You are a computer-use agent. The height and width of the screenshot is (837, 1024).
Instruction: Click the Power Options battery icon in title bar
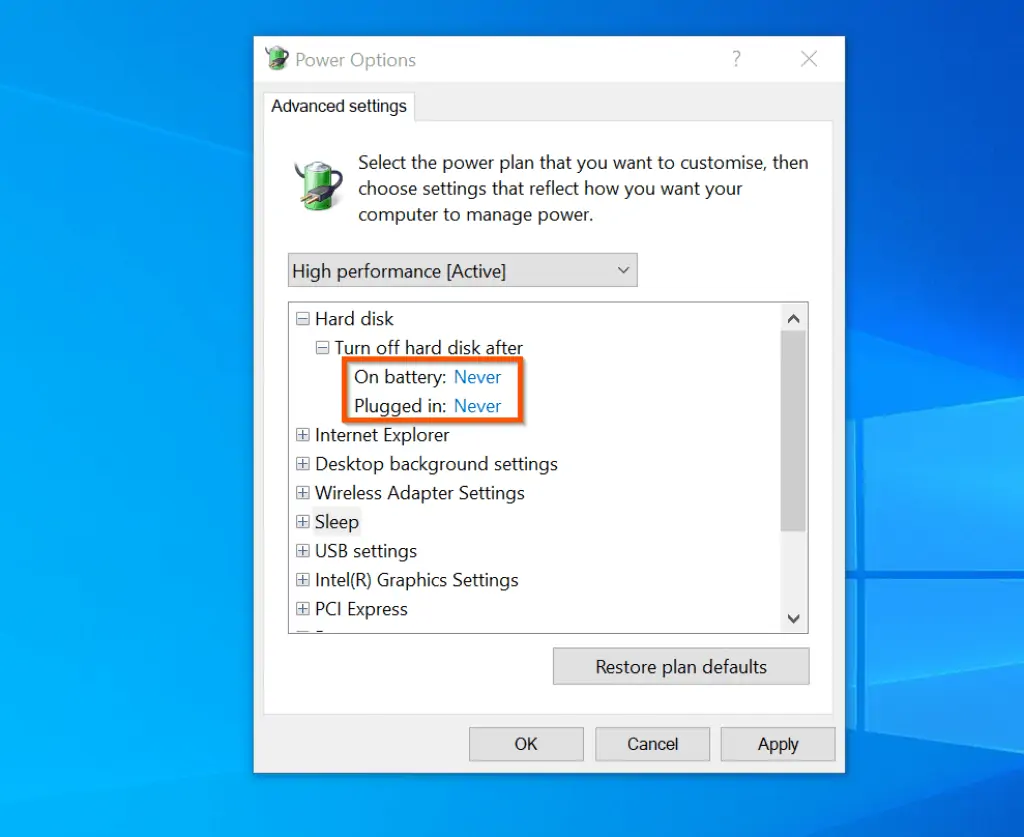coord(276,58)
